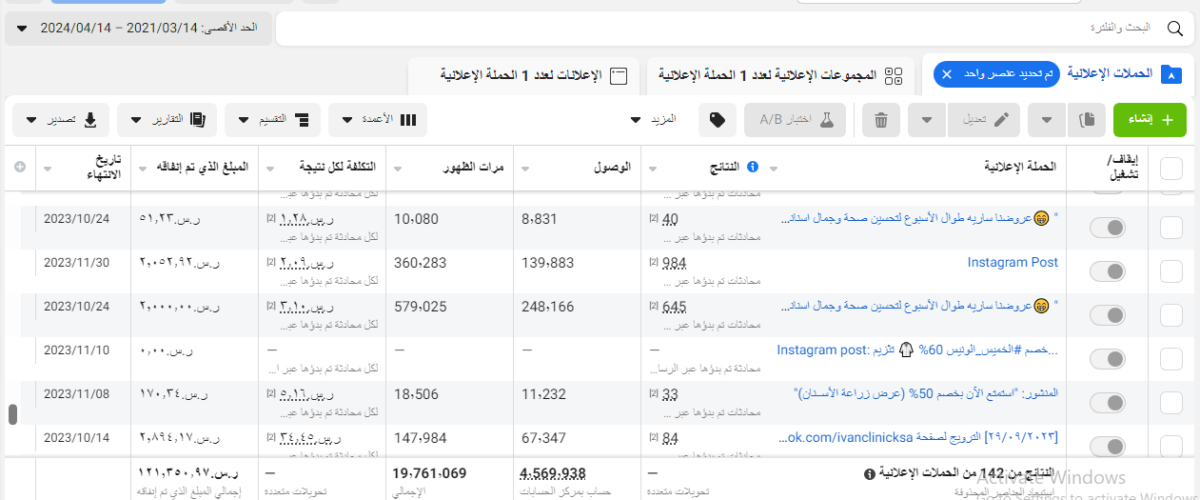The width and height of the screenshot is (1200, 500).
Task: Click total reach 4,569,938
Action: (553, 473)
